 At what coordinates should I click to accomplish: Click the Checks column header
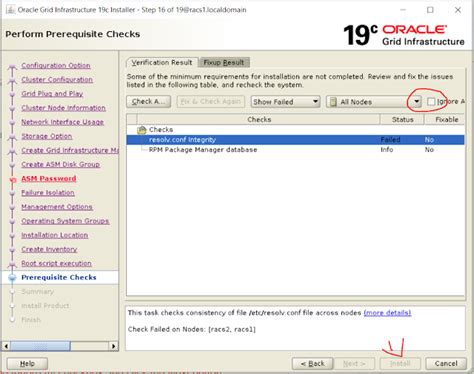click(259, 119)
